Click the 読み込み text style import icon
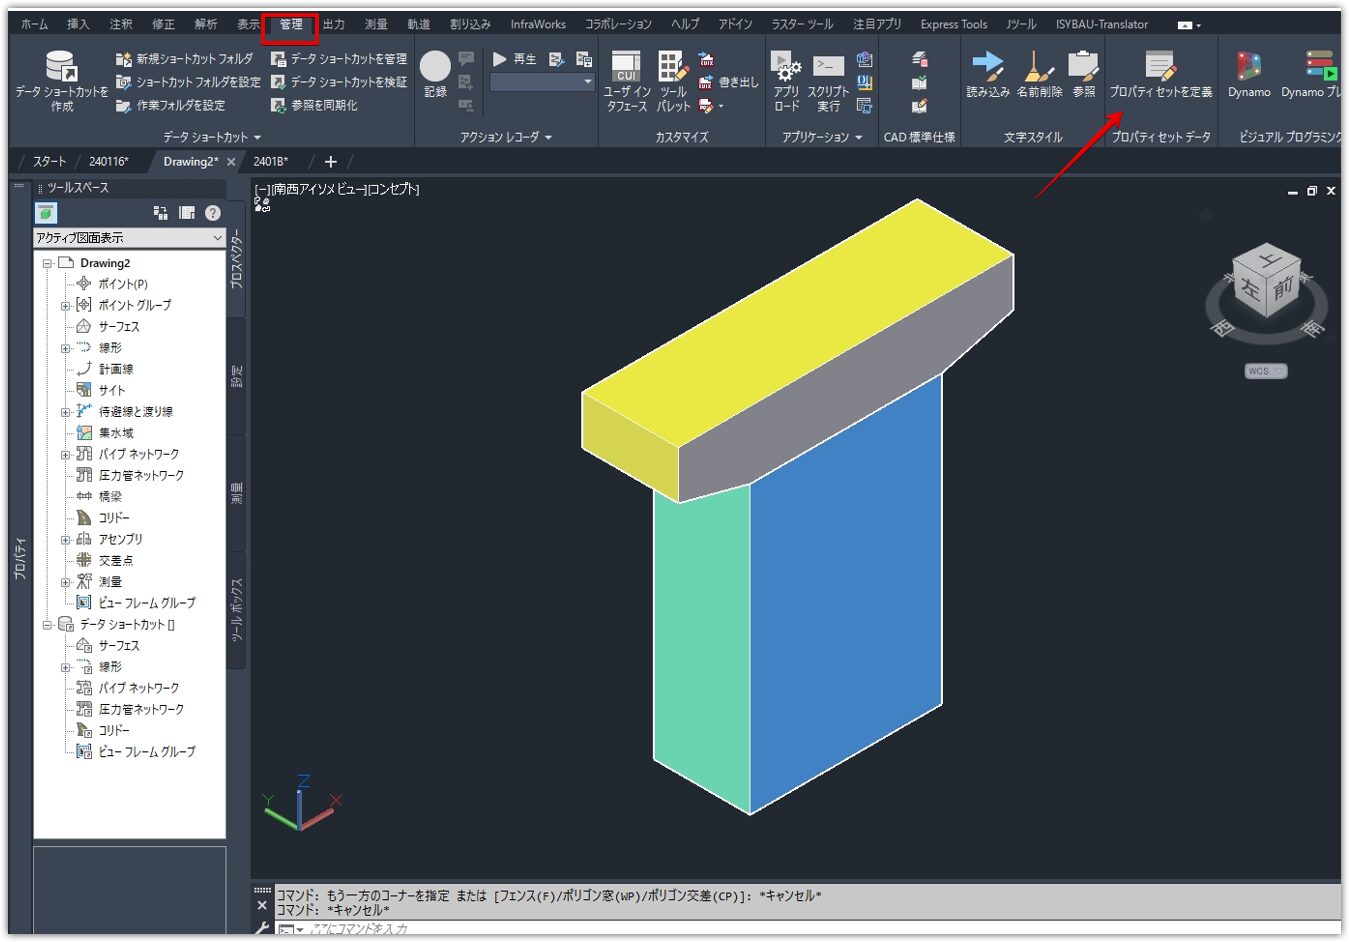 [987, 67]
